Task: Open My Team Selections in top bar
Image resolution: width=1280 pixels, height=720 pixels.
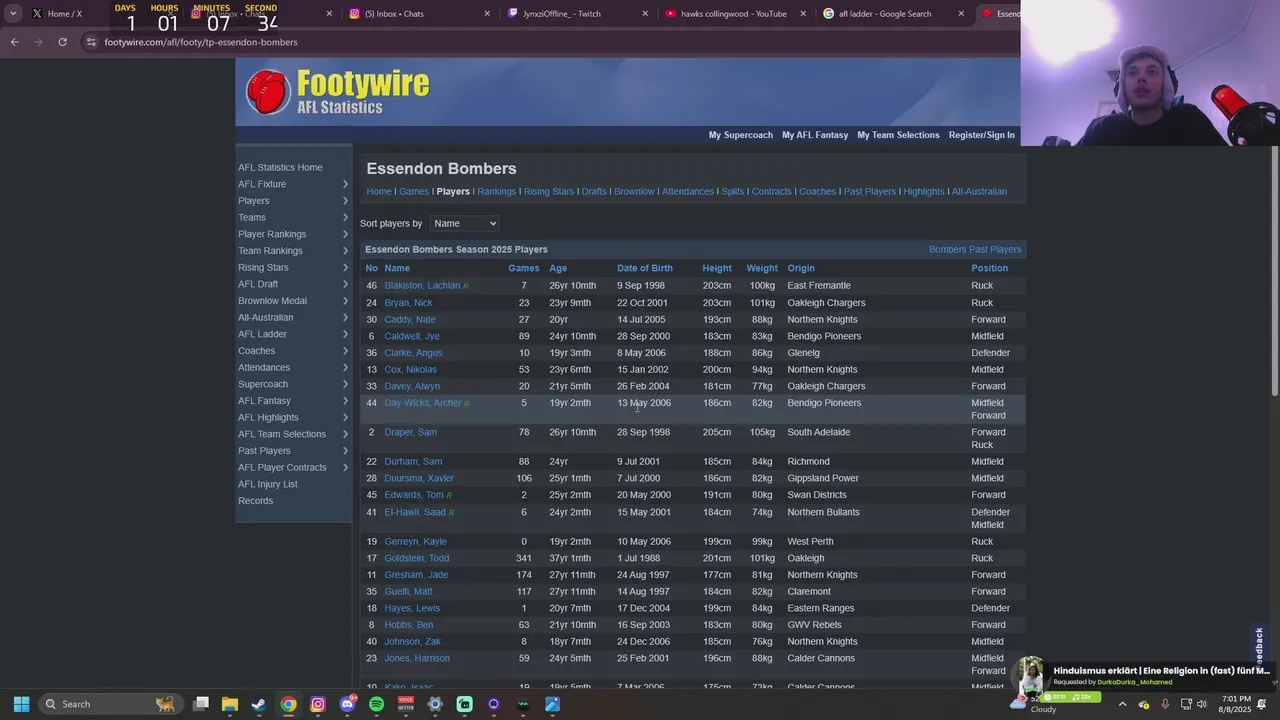Action: coord(898,135)
